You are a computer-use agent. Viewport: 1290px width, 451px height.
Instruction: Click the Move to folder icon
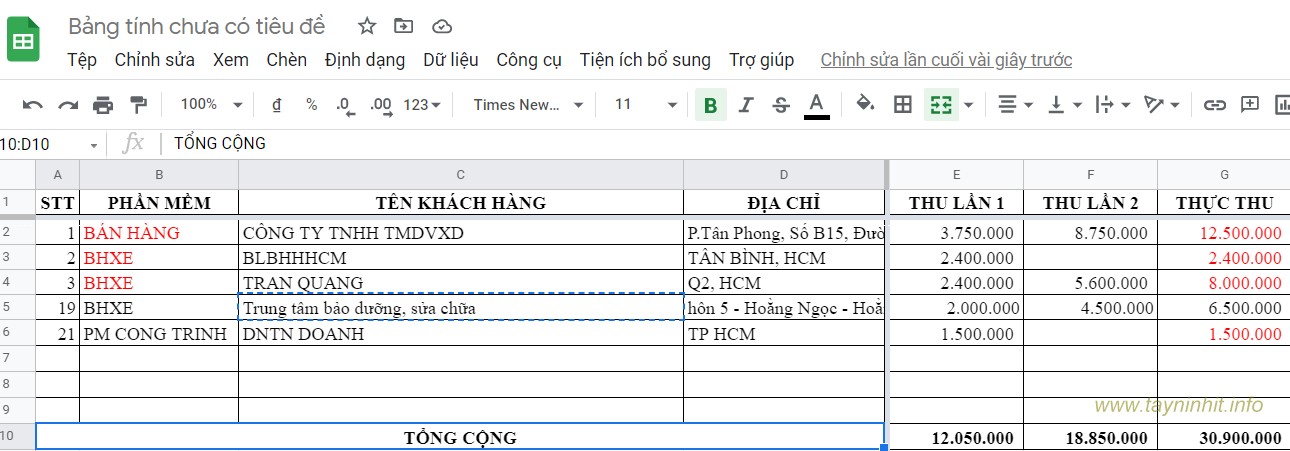(x=403, y=26)
